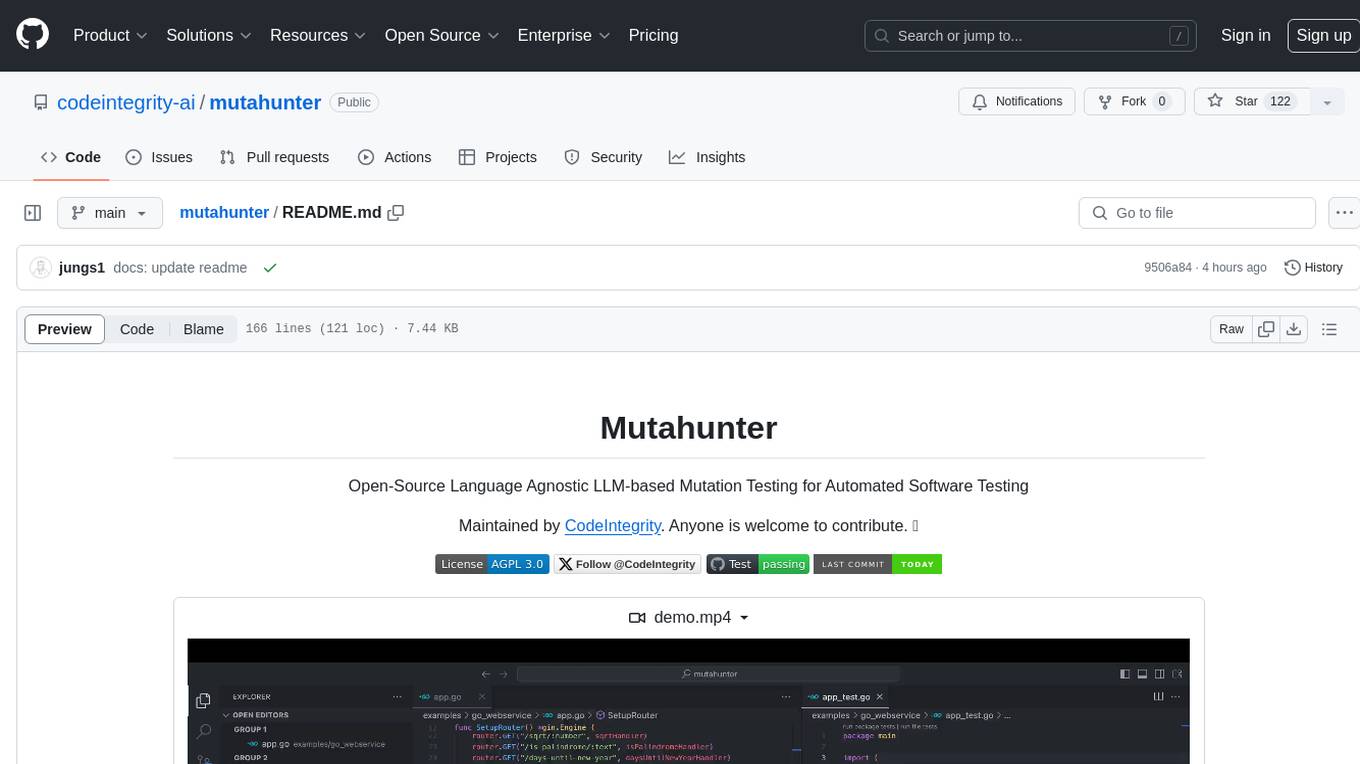This screenshot has height=764, width=1360.
Task: Click the Sign up button
Action: (1323, 35)
